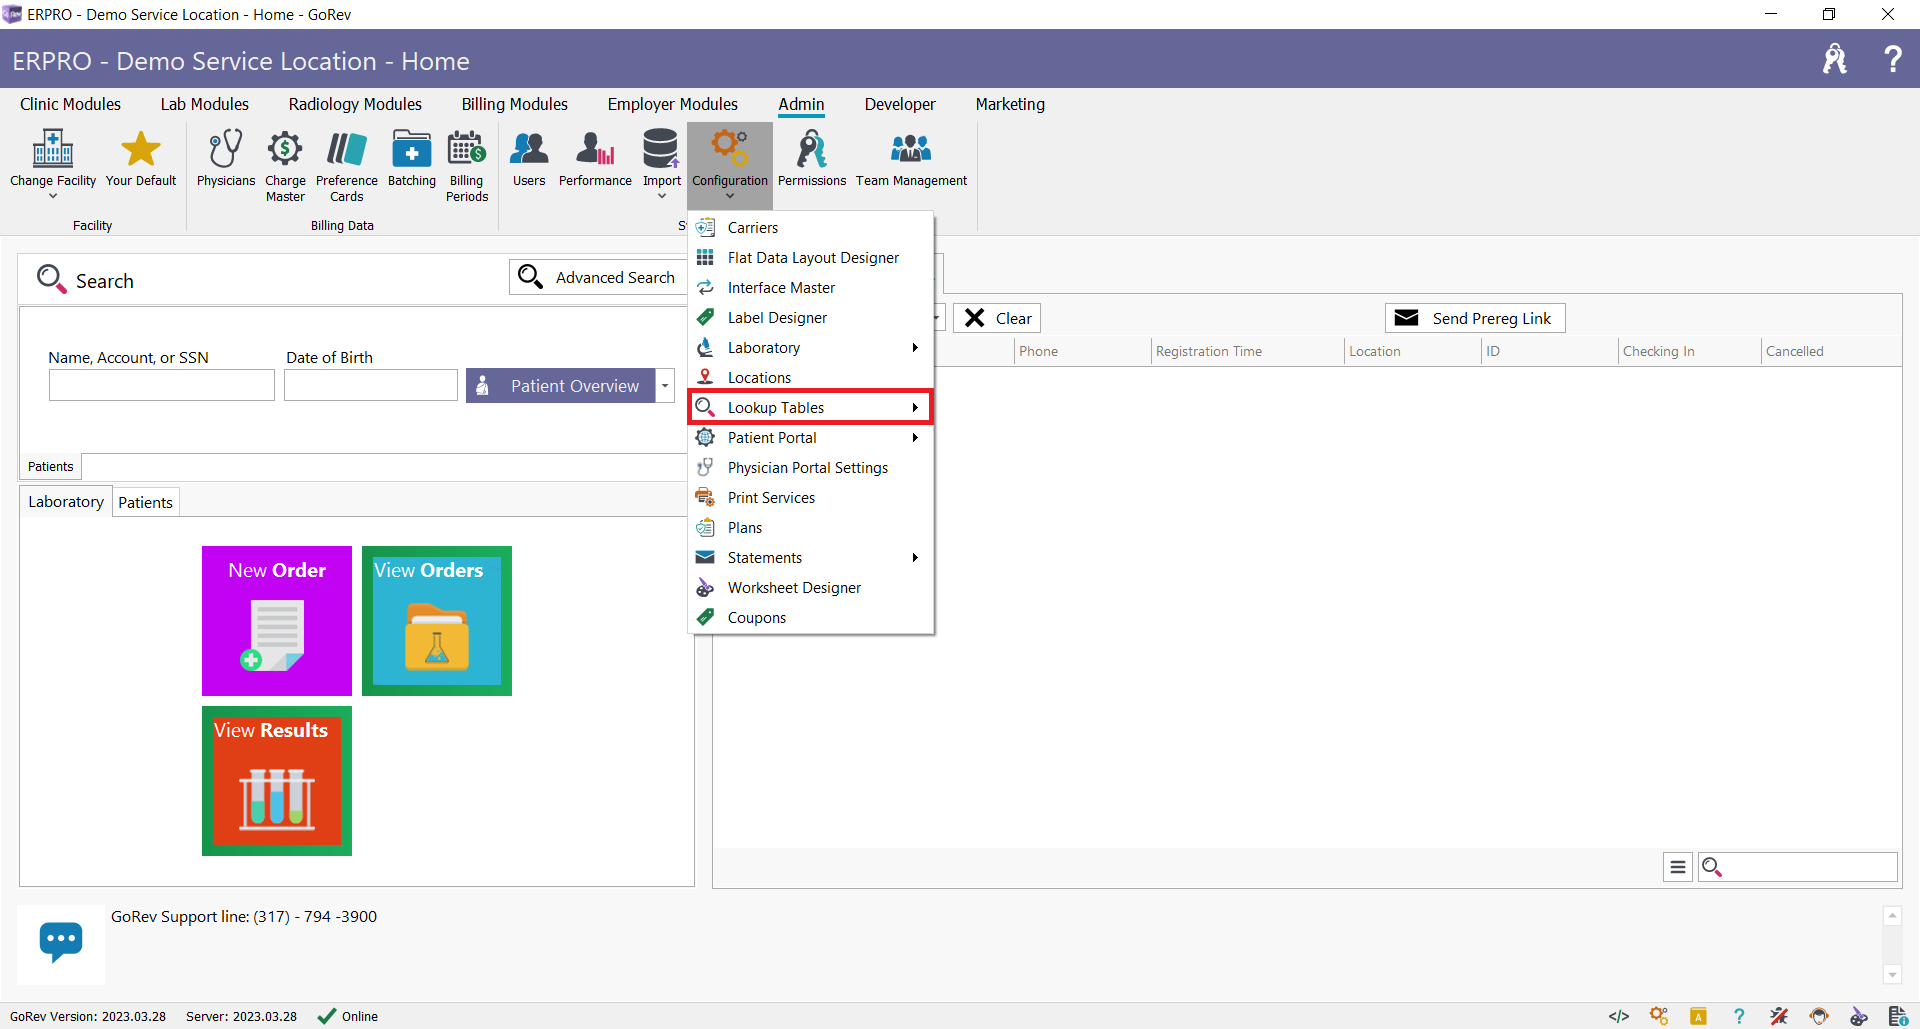Switch to Radiology Modules ribbon tab
This screenshot has height=1029, width=1920.
355,104
